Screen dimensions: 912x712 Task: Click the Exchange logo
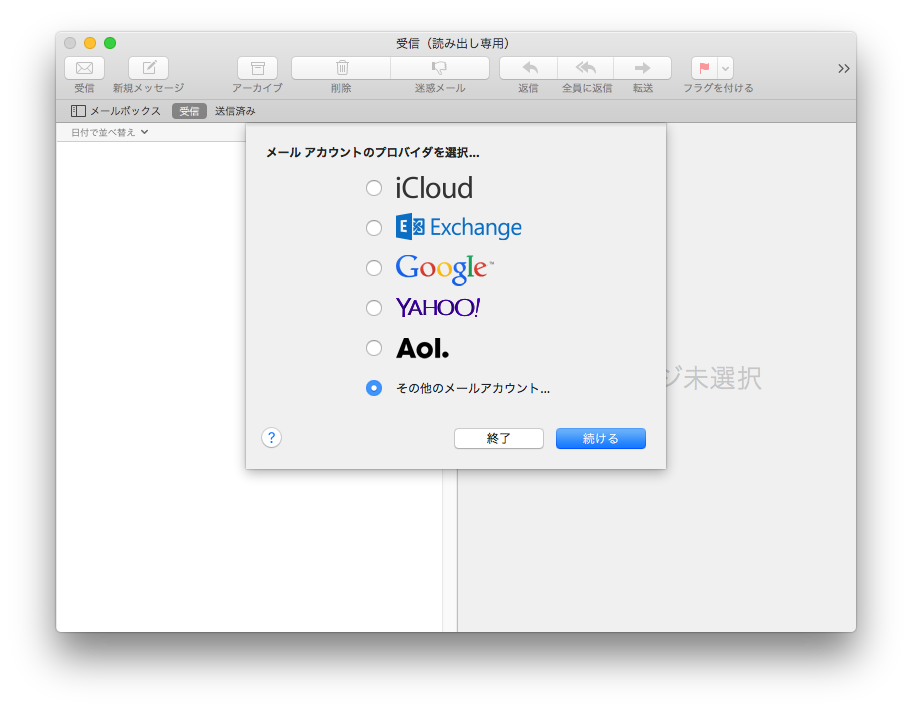pyautogui.click(x=458, y=227)
